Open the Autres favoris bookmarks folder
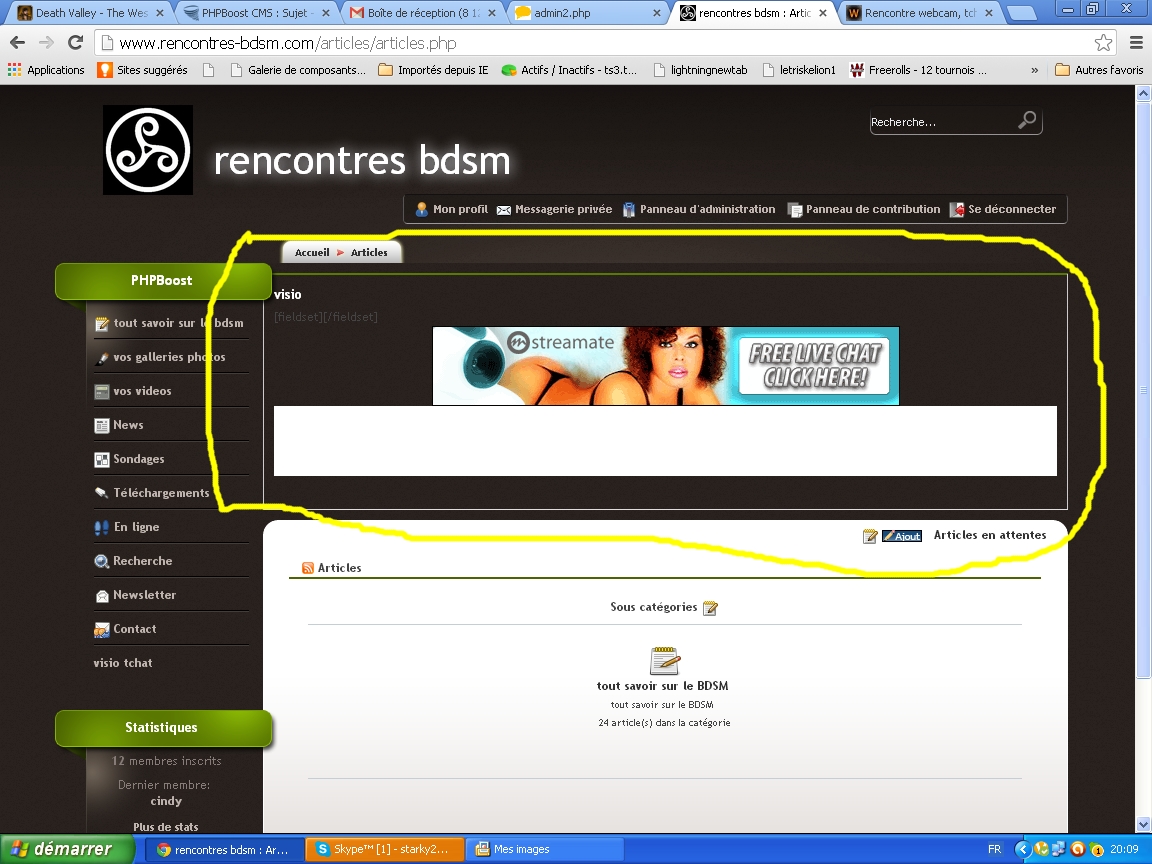1152x864 pixels. pyautogui.click(x=1099, y=70)
